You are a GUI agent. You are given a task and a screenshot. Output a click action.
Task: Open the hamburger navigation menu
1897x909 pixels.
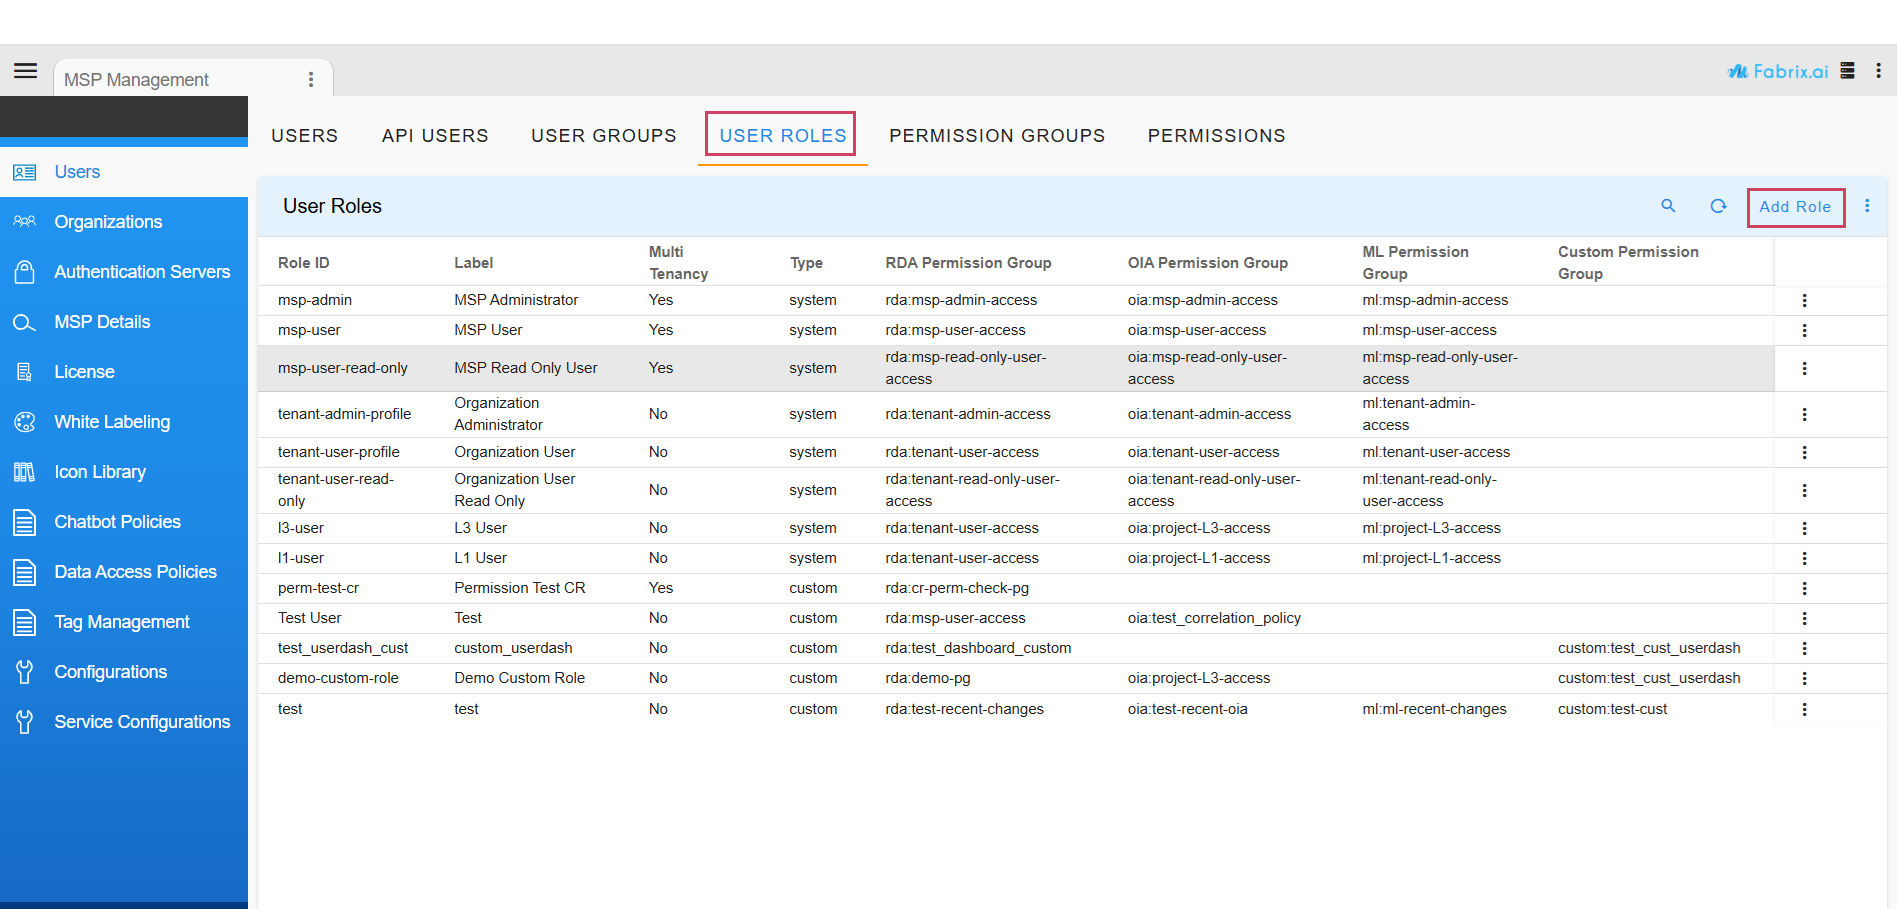[25, 70]
